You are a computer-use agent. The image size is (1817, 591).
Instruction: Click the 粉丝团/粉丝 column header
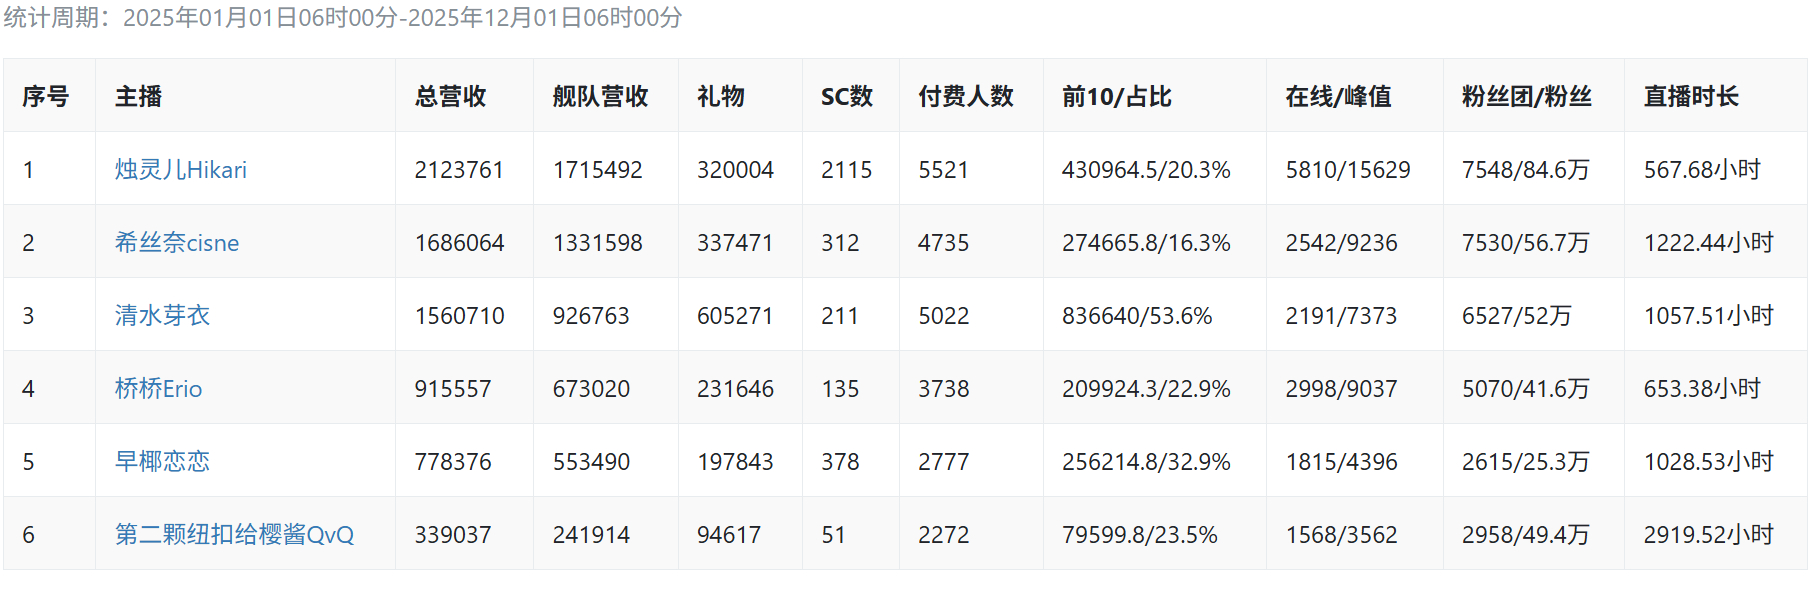pos(1526,97)
